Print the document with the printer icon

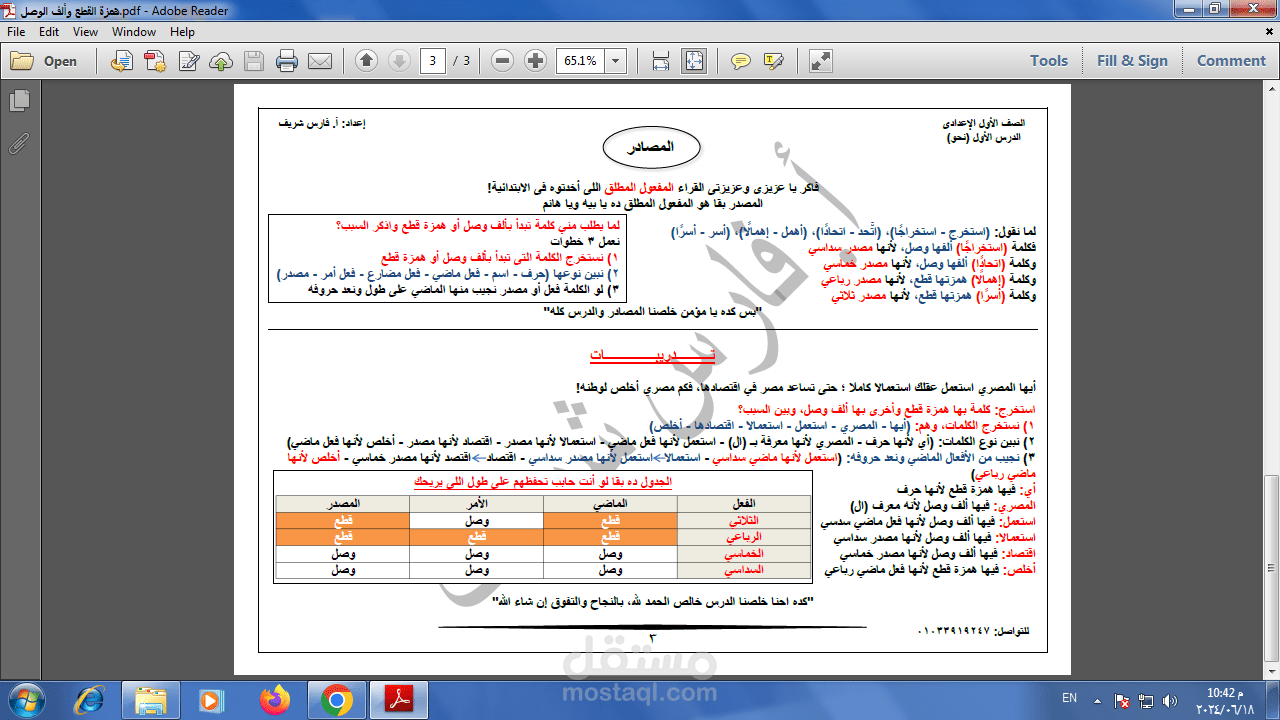(287, 61)
